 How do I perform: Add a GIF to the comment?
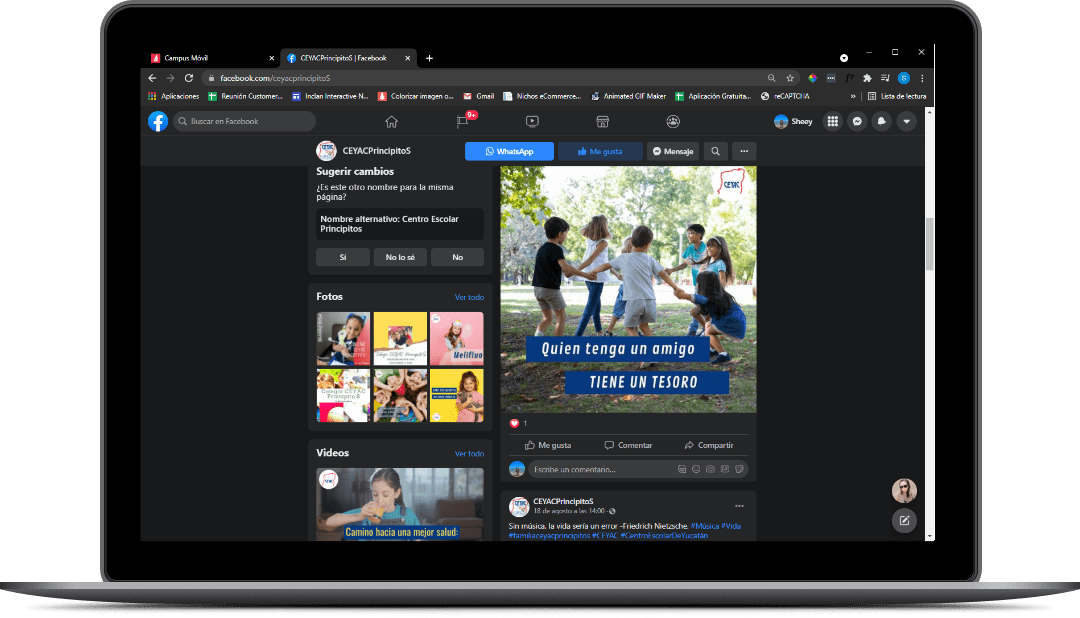725,470
